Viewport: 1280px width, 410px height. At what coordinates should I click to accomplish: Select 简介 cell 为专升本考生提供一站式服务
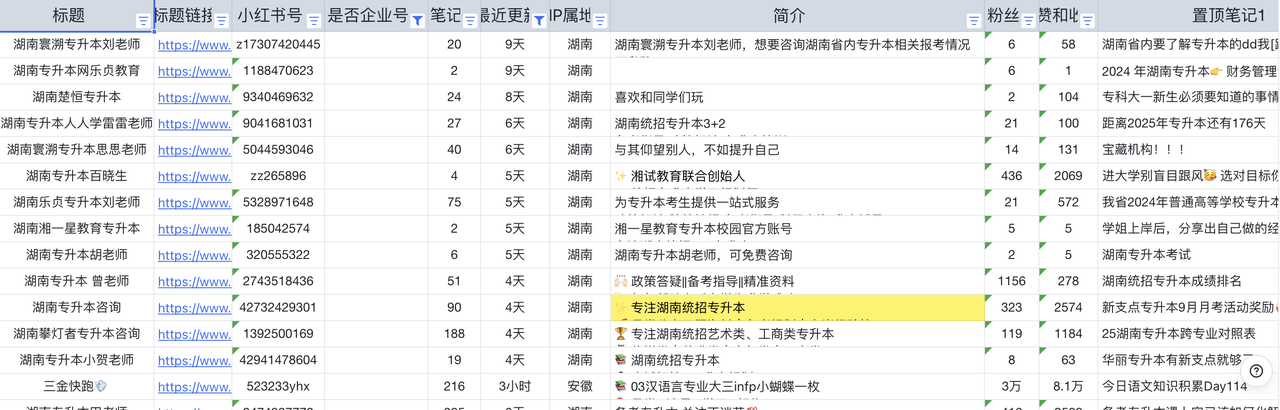click(x=798, y=202)
